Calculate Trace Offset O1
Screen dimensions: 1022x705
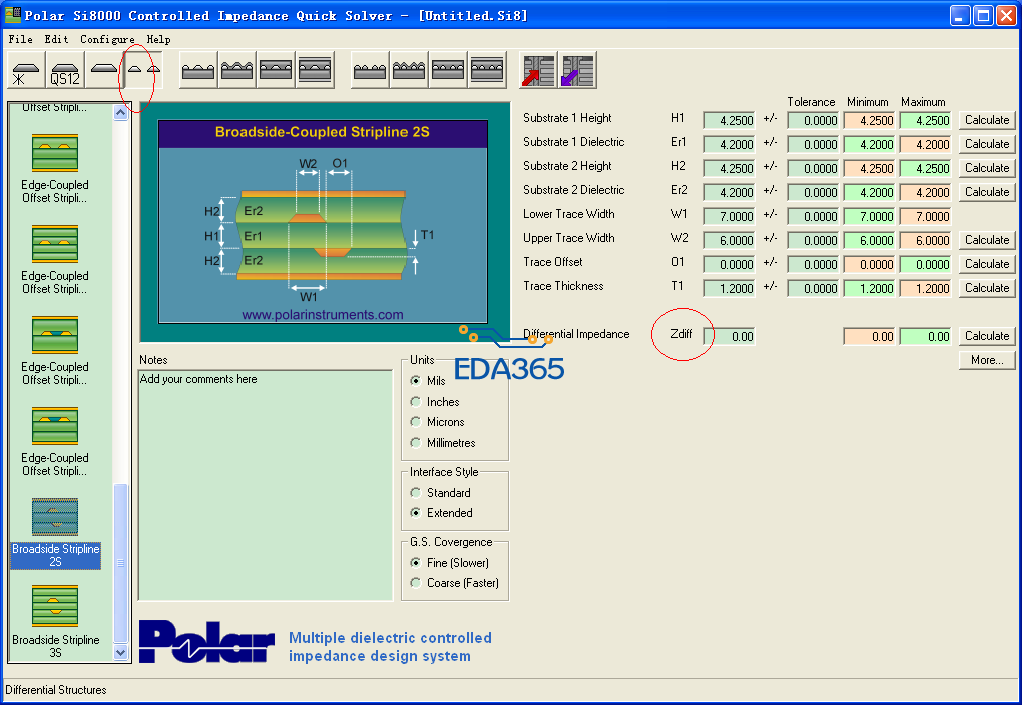[x=987, y=264]
